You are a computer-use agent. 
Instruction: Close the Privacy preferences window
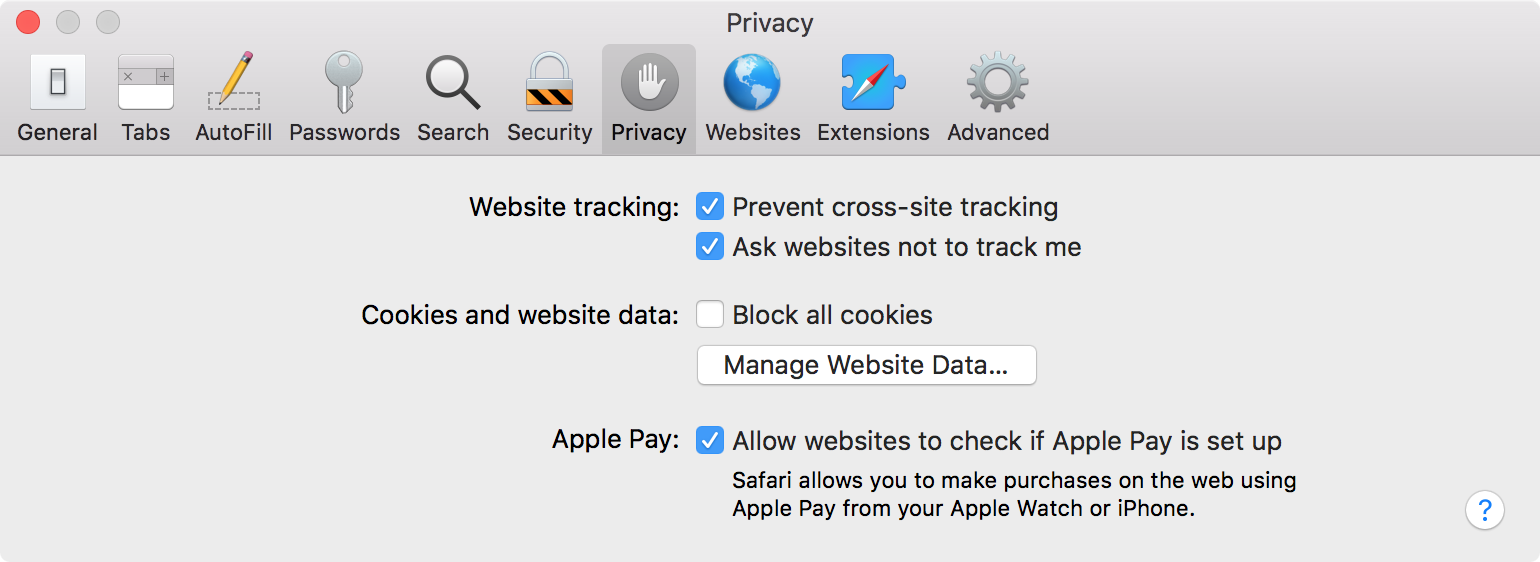(28, 22)
